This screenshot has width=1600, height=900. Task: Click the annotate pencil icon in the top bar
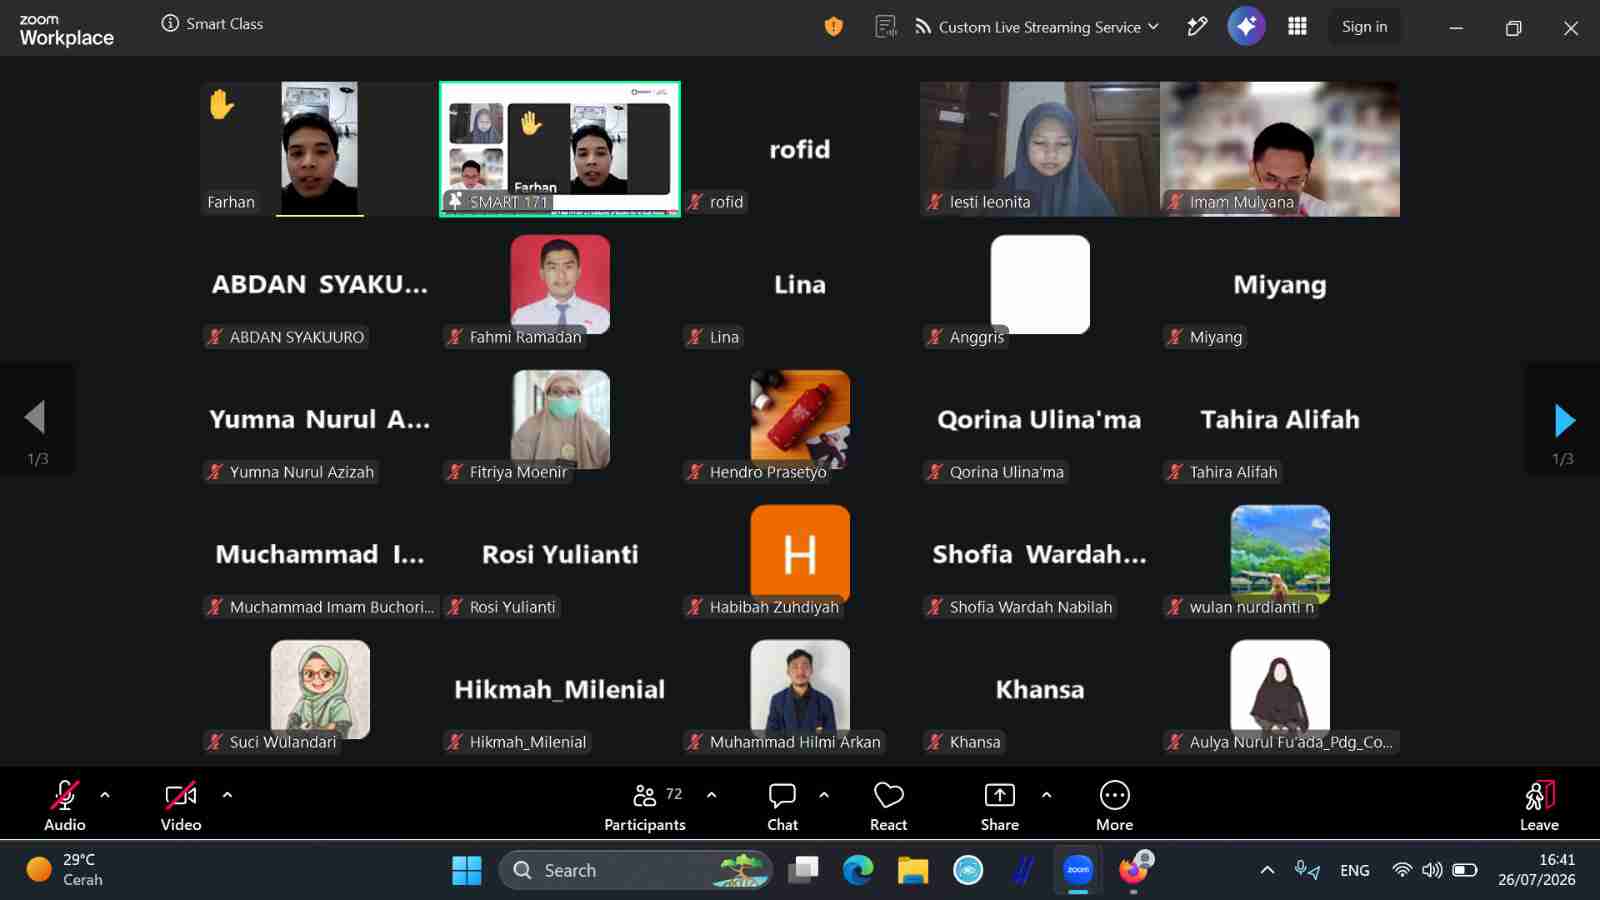[1197, 27]
